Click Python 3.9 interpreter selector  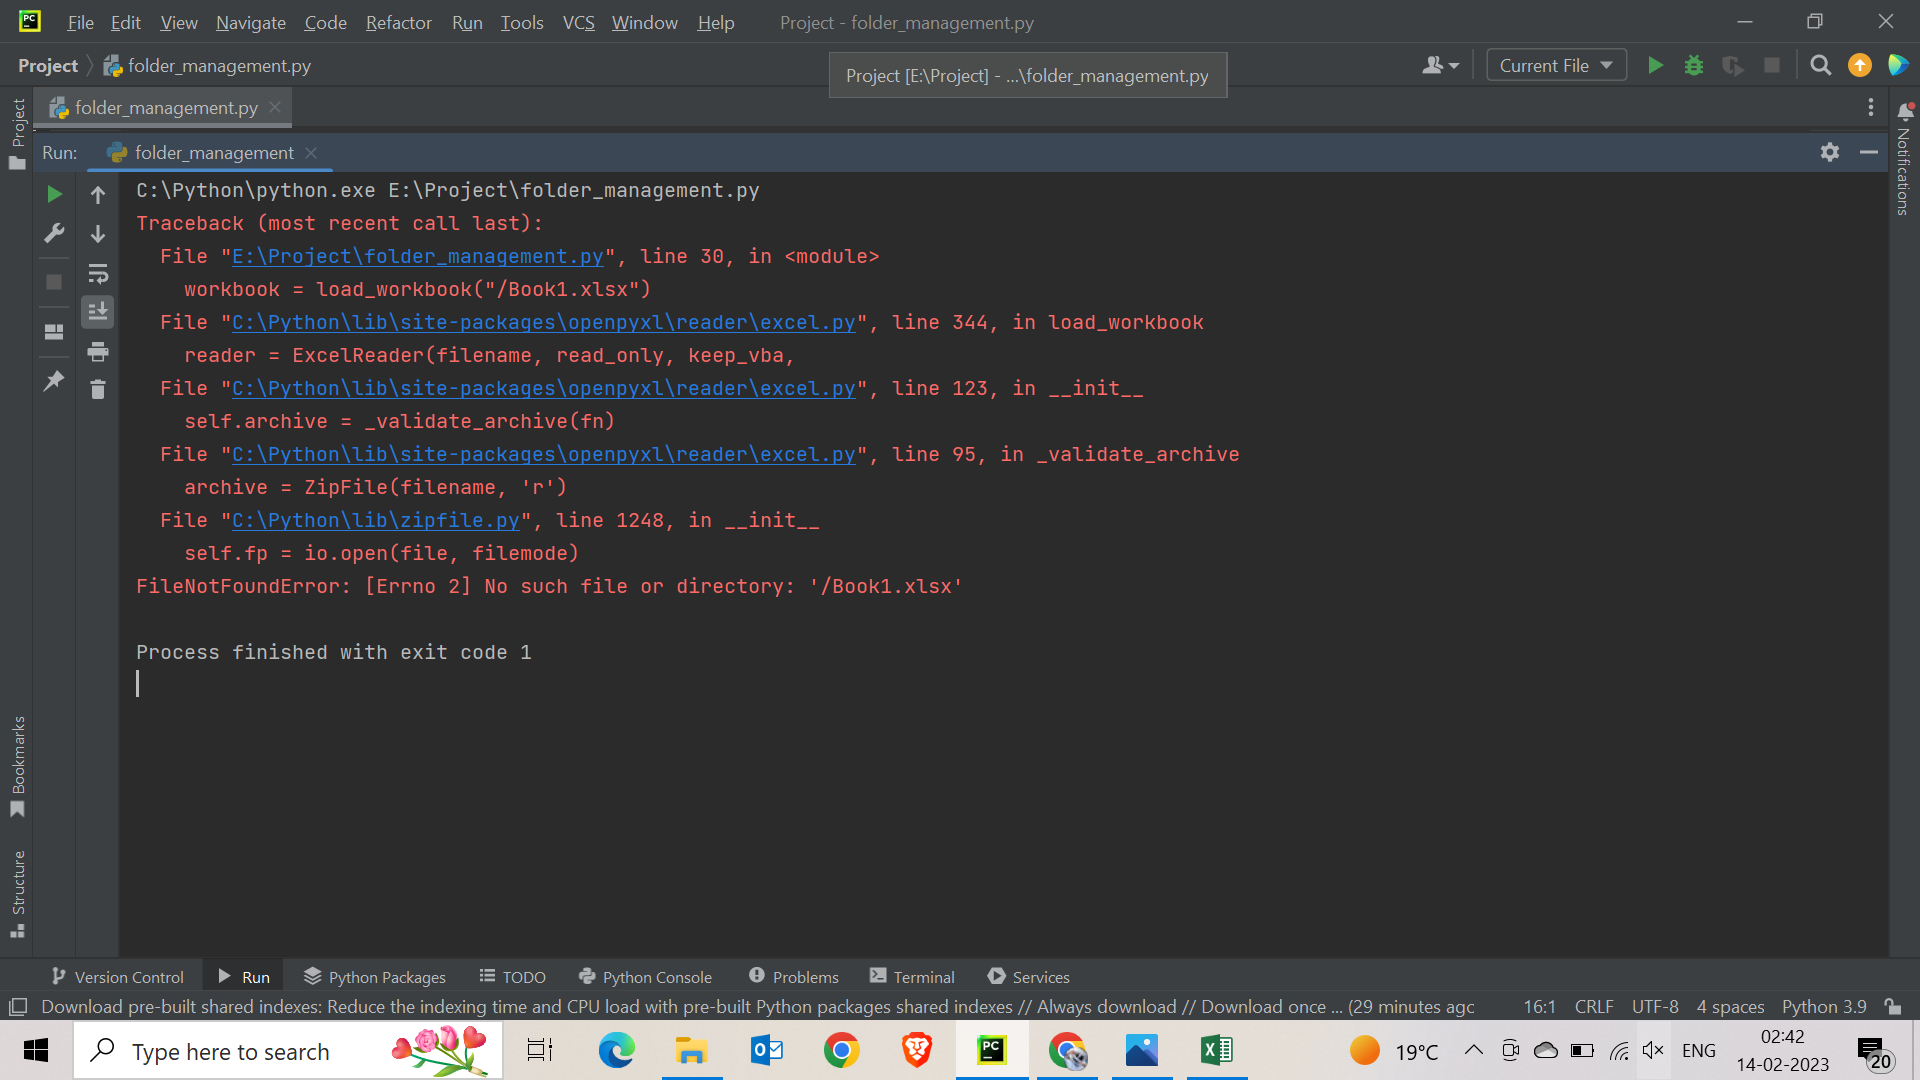click(1824, 1006)
